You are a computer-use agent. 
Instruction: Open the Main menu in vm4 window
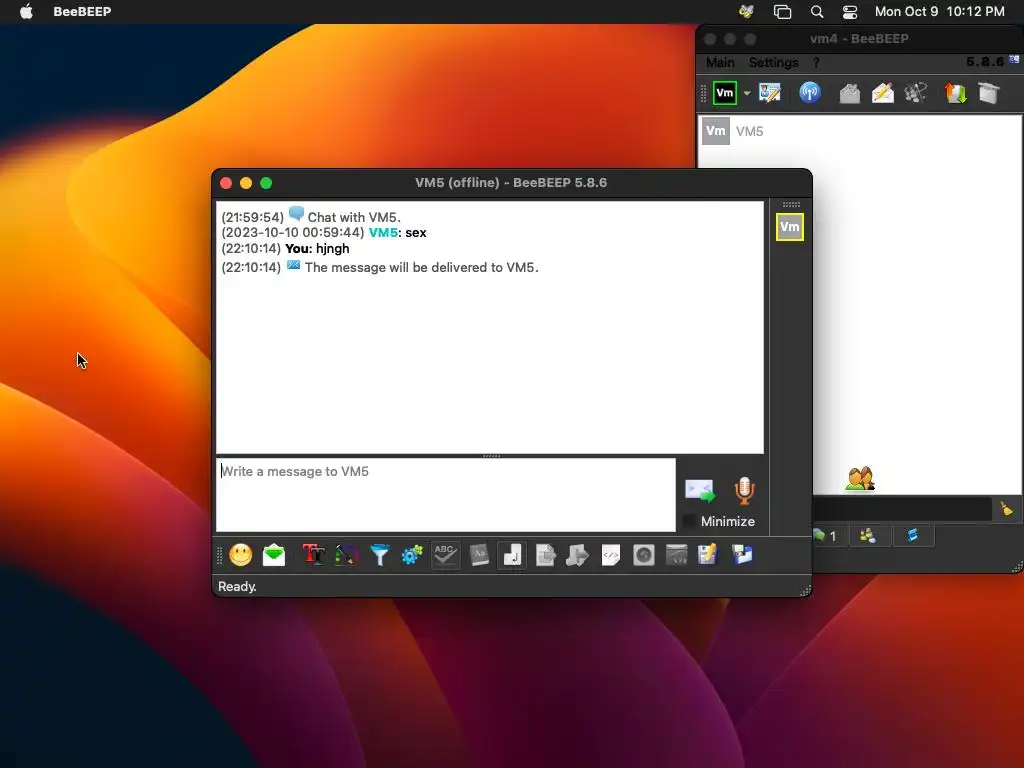[x=720, y=63]
